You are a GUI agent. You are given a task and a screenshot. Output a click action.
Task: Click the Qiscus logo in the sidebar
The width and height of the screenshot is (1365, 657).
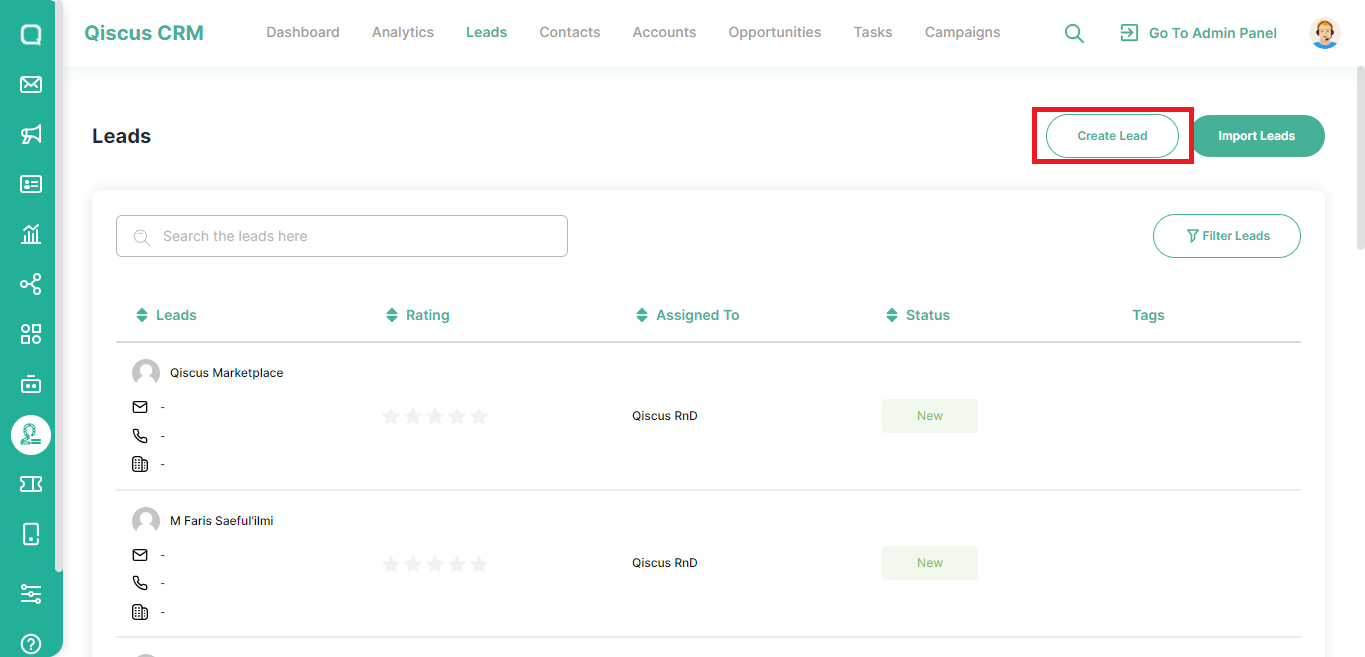point(31,35)
